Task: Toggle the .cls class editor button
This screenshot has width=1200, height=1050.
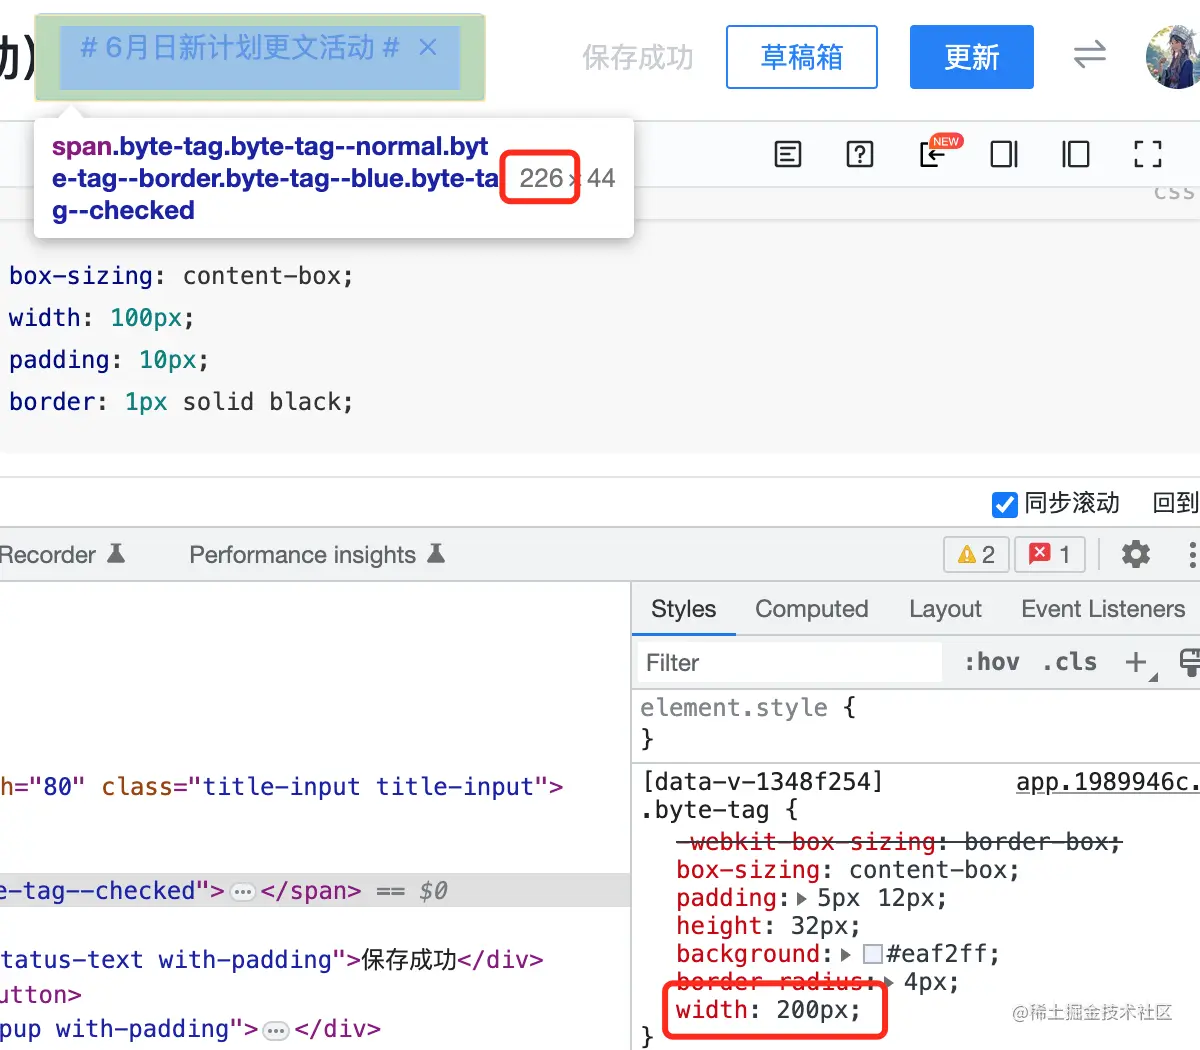Action: (x=1069, y=662)
